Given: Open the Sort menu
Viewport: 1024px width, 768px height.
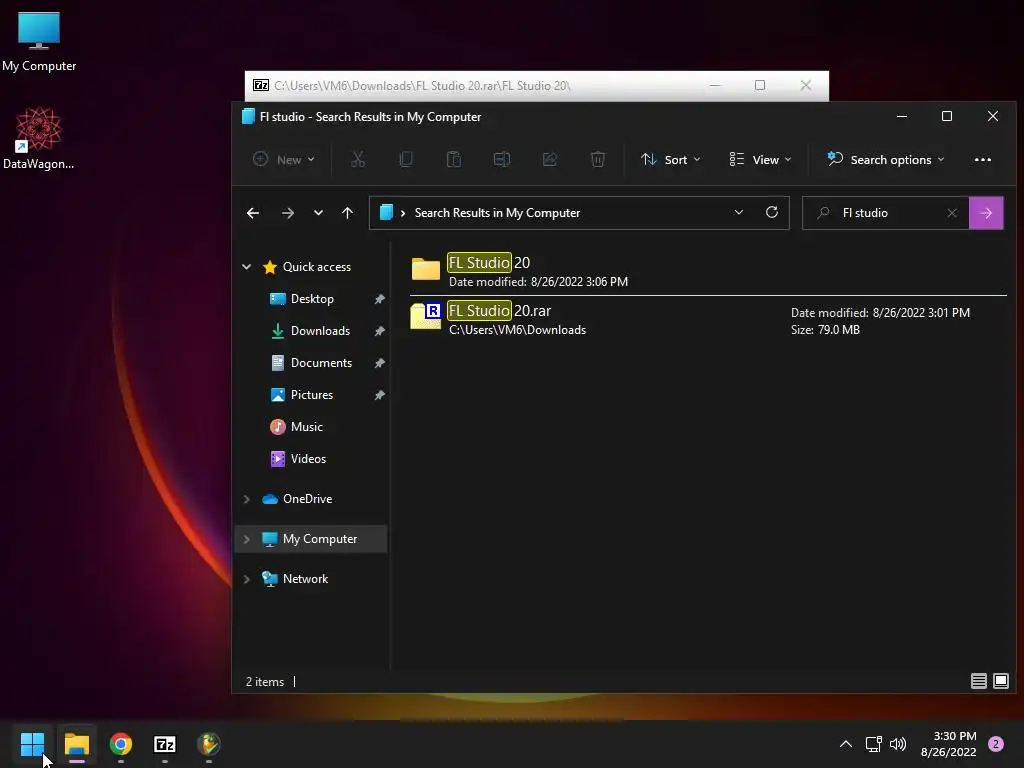Looking at the screenshot, I should (671, 159).
